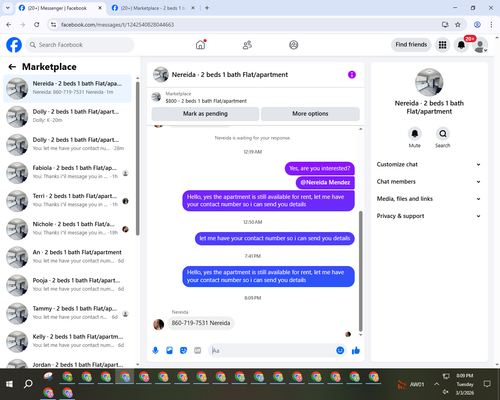Open the Windows notification center icon
Image resolution: width=500 pixels, height=400 pixels.
point(487,384)
